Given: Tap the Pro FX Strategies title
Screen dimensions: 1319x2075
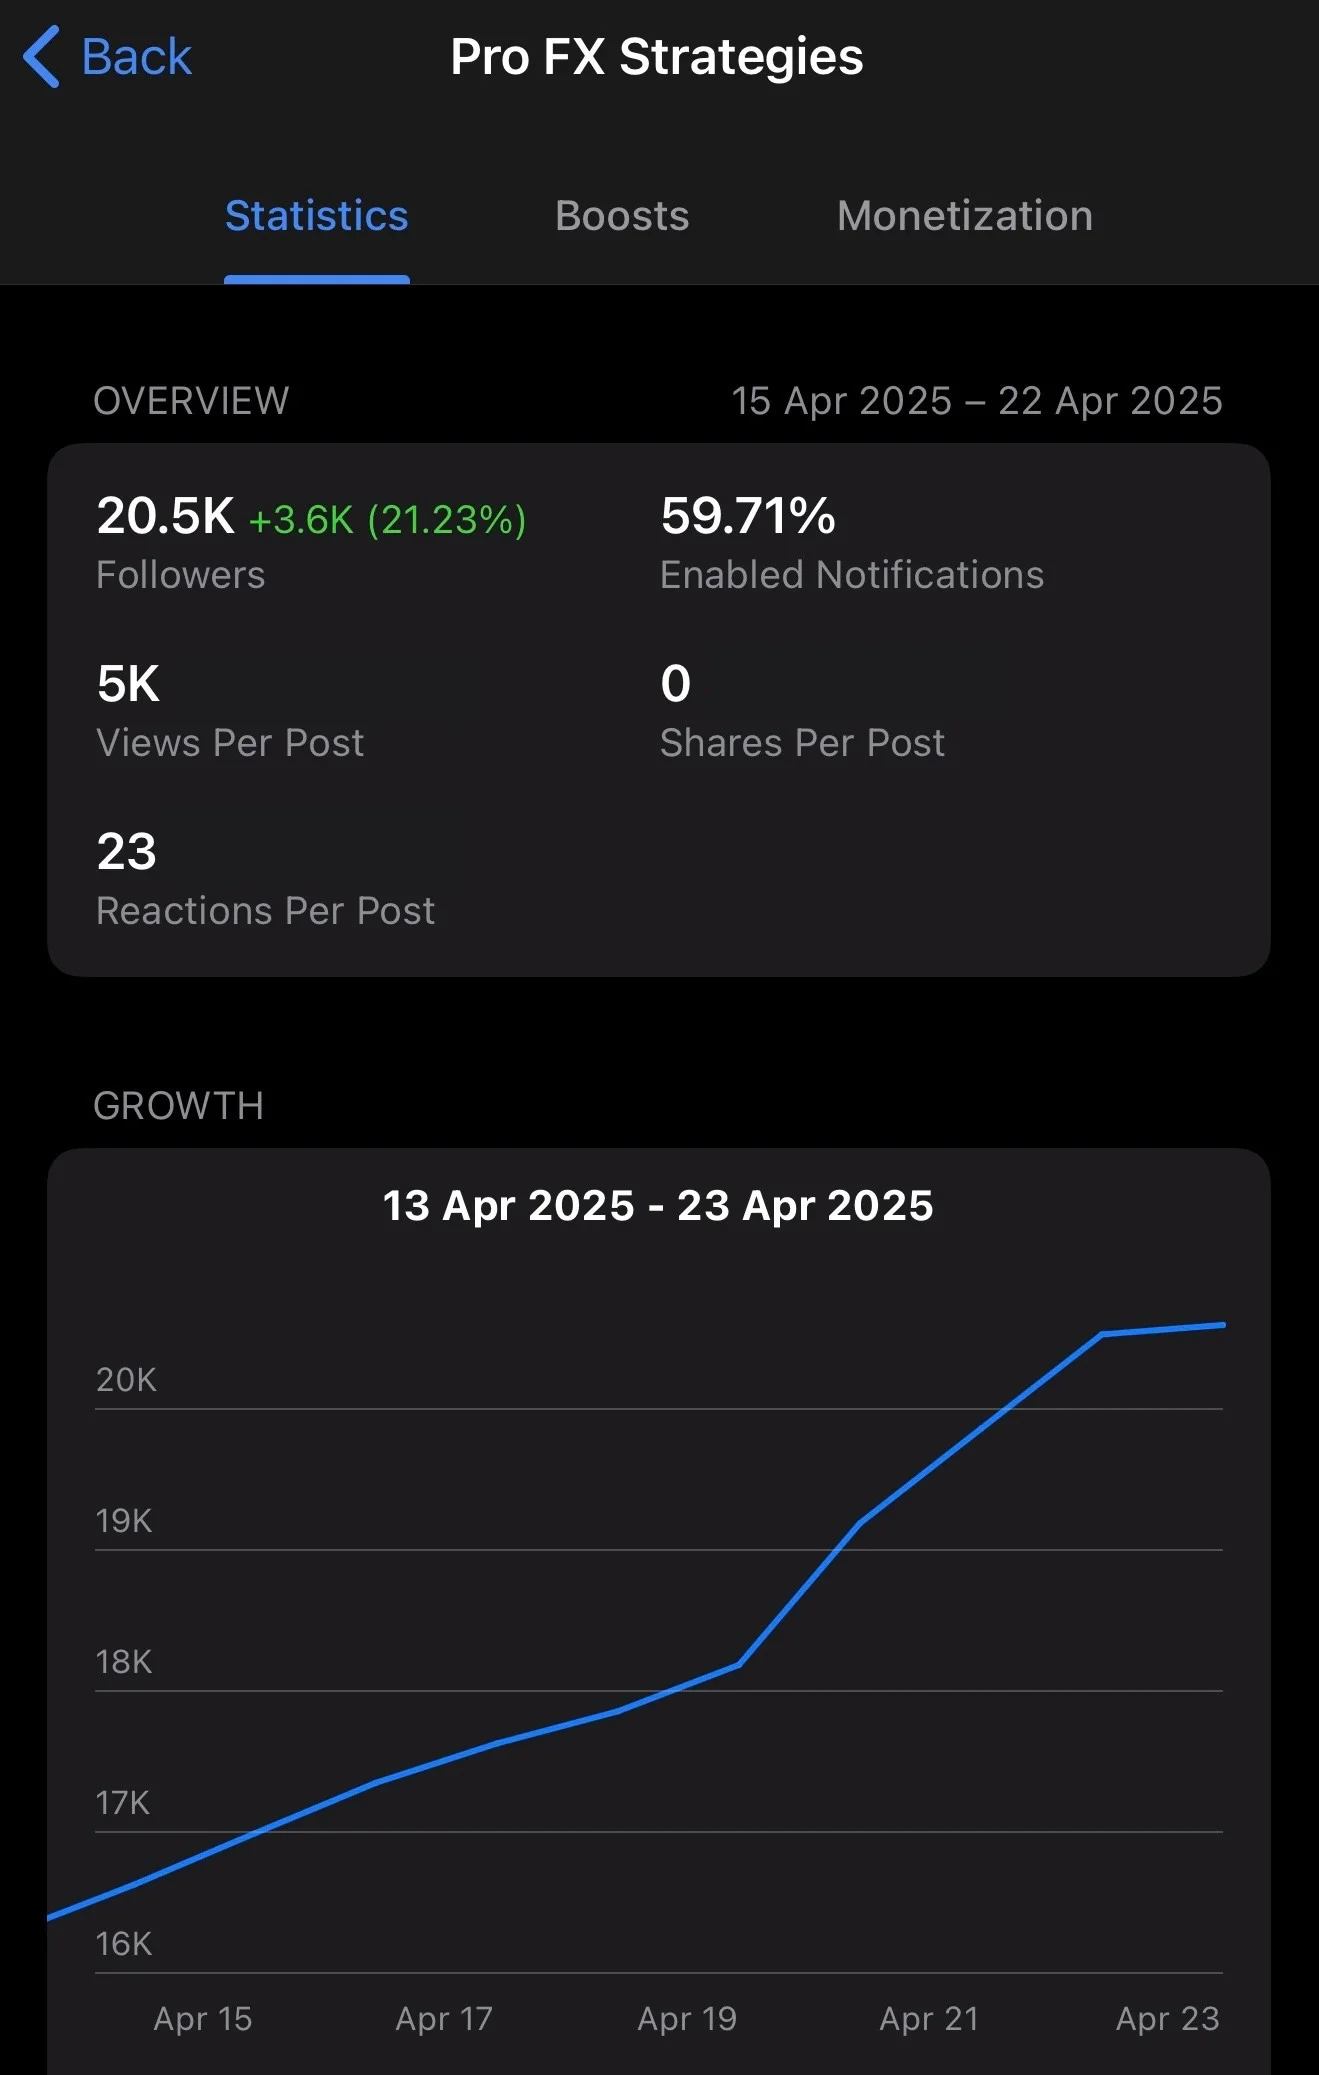Looking at the screenshot, I should [657, 57].
